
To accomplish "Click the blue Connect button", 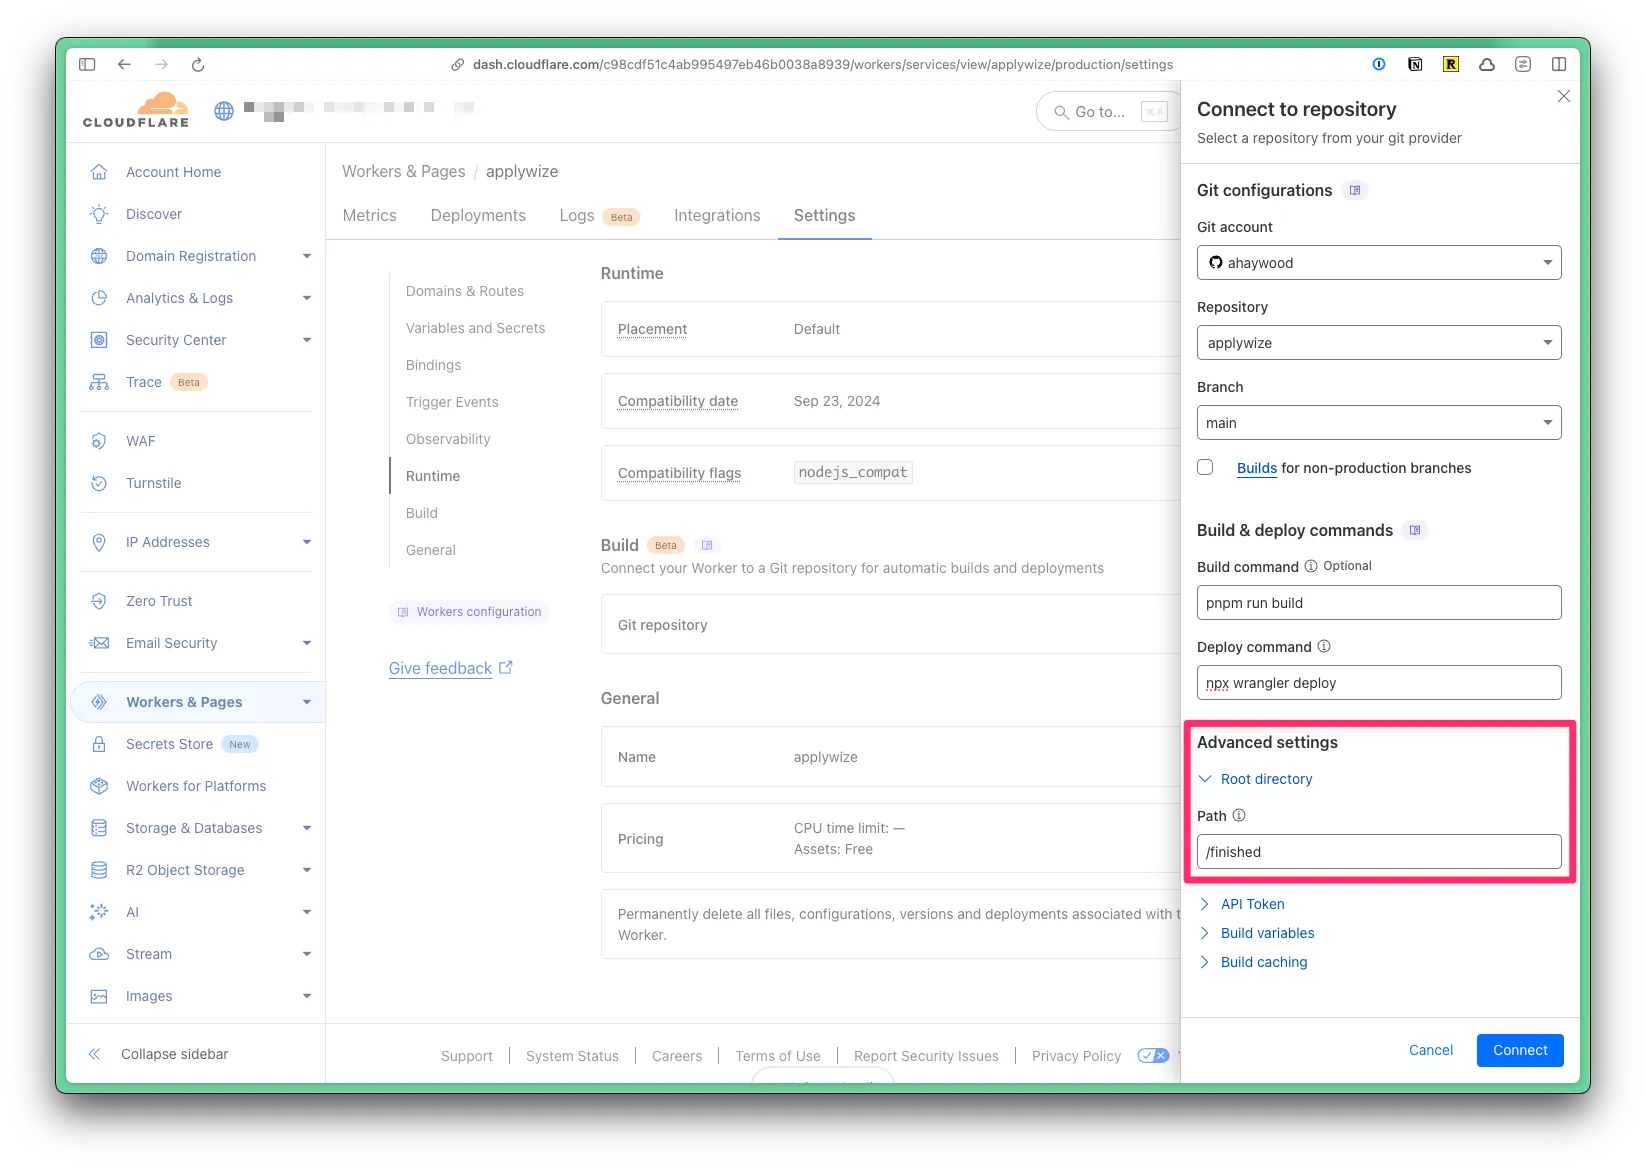I will point(1519,1050).
